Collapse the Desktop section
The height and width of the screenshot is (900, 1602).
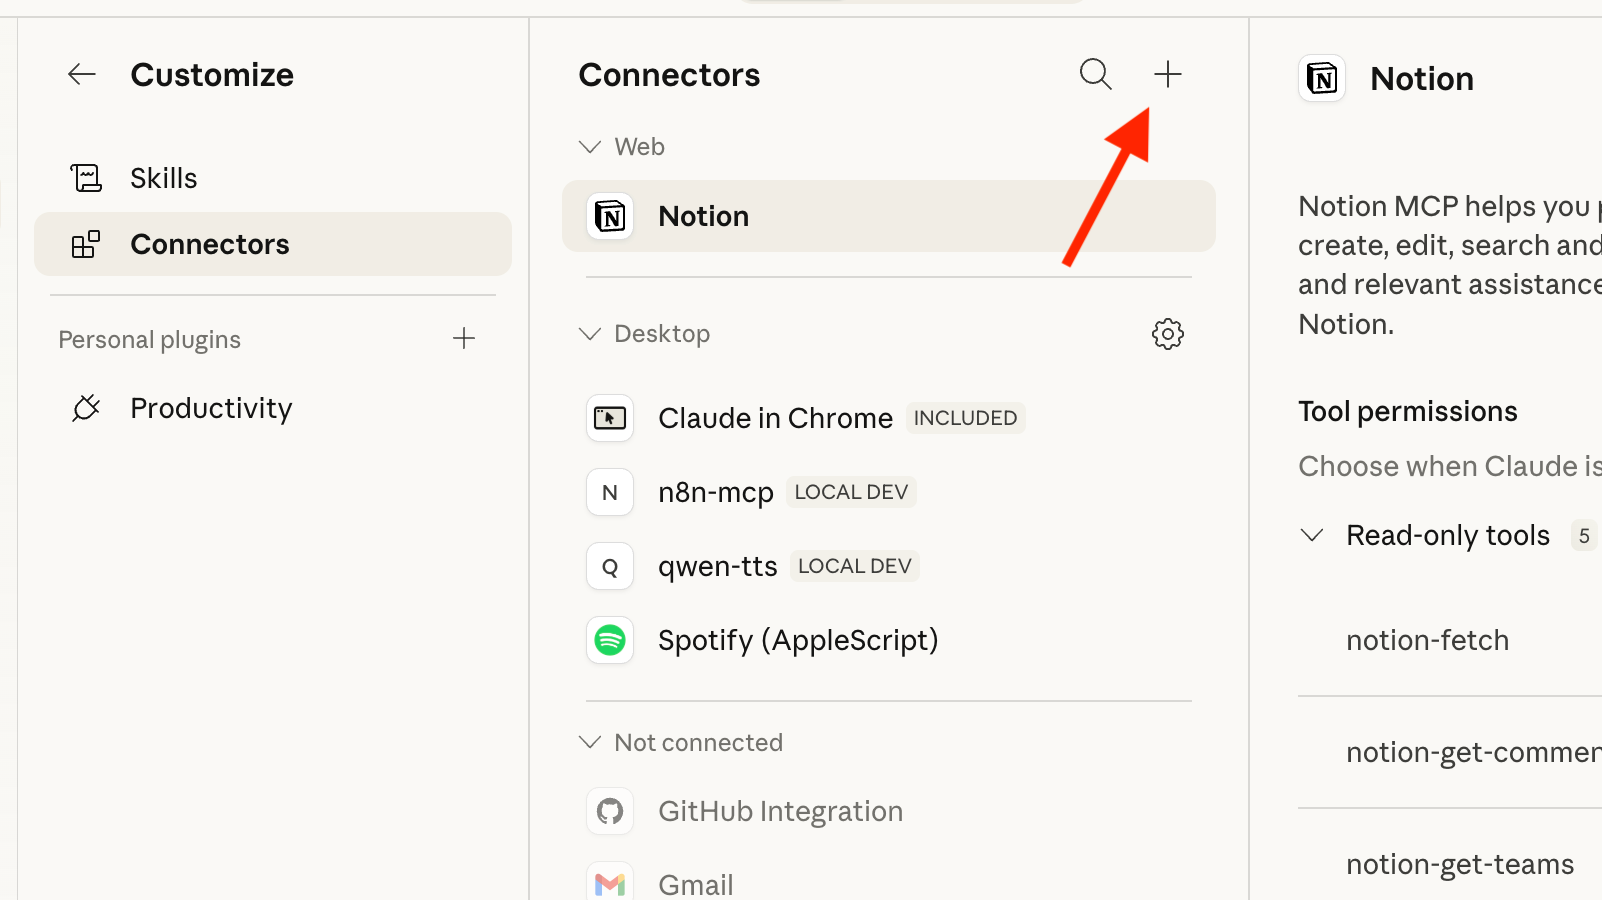point(590,334)
